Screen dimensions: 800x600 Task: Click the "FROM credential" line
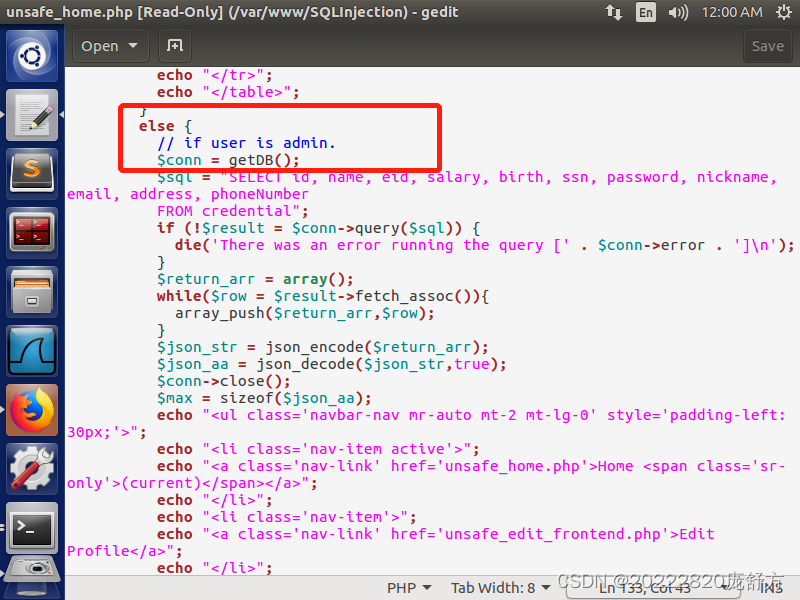pyautogui.click(x=233, y=211)
